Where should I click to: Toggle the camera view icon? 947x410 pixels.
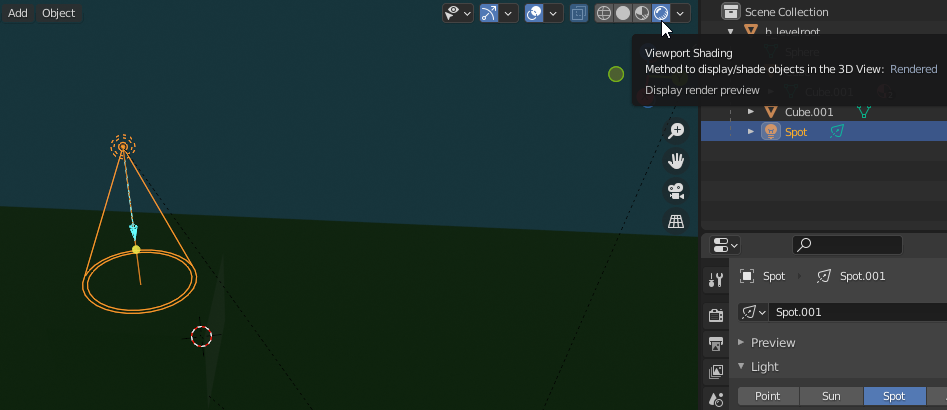point(676,191)
